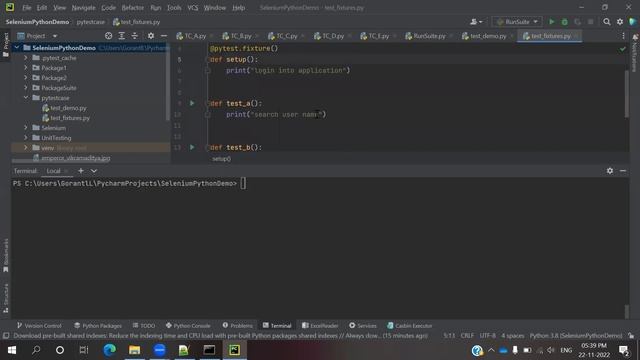Open user account dropdown in toolbar
The height and width of the screenshot is (360, 640).
pyautogui.click(x=476, y=22)
